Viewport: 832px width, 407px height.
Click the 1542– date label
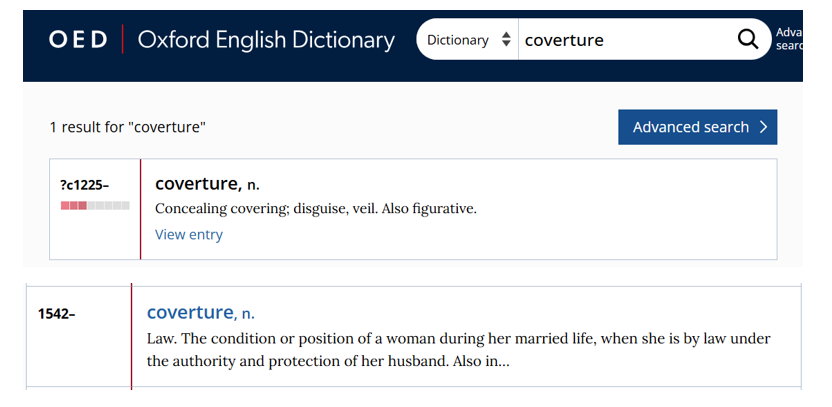point(56,314)
